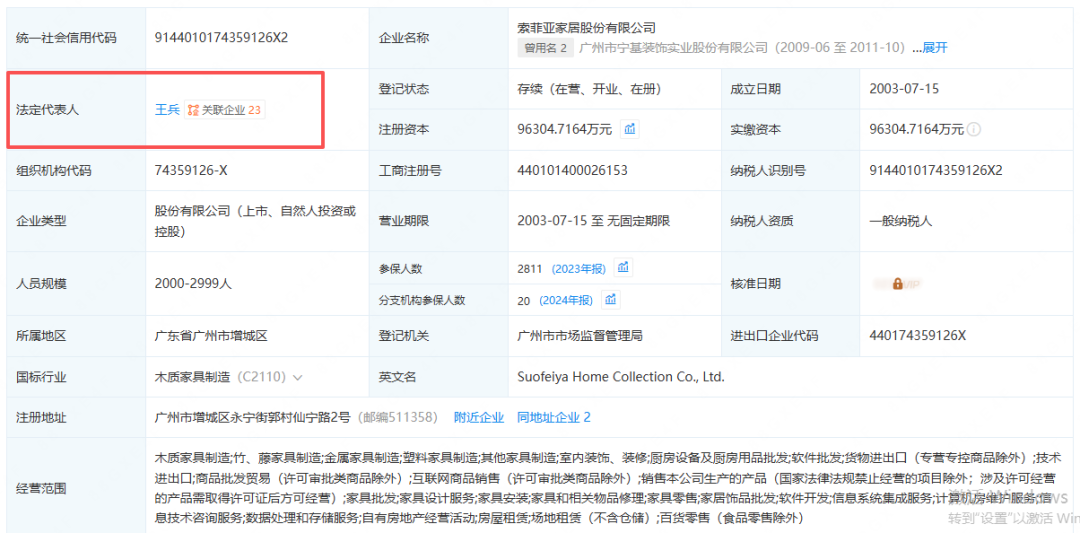Click the chart icon beside 注册资本 amount
This screenshot has width=1080, height=533.
click(x=630, y=129)
